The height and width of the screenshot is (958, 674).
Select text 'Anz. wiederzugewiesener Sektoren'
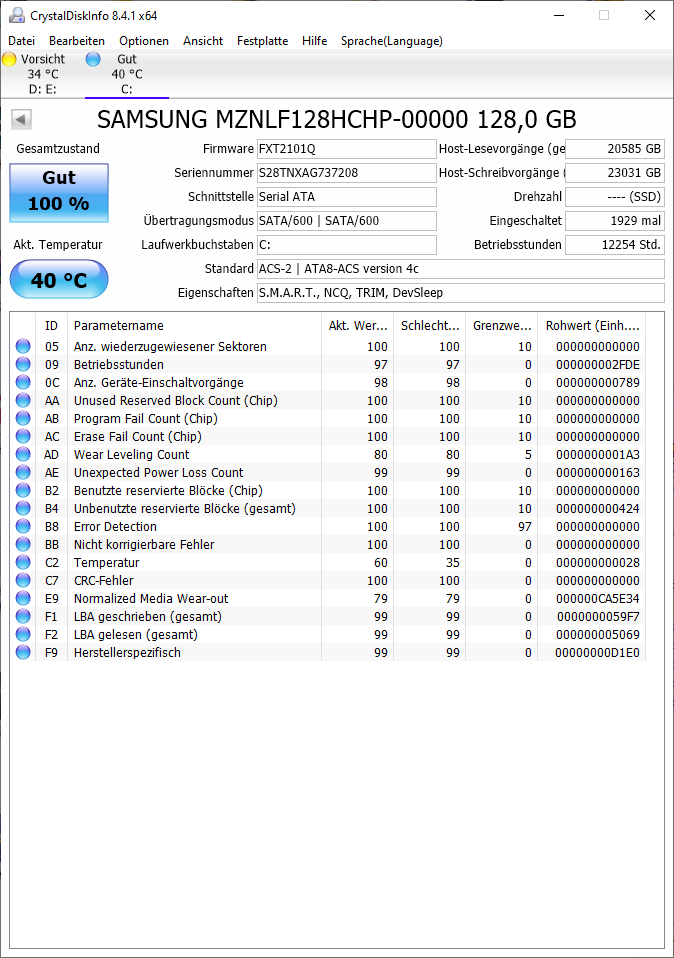click(170, 346)
